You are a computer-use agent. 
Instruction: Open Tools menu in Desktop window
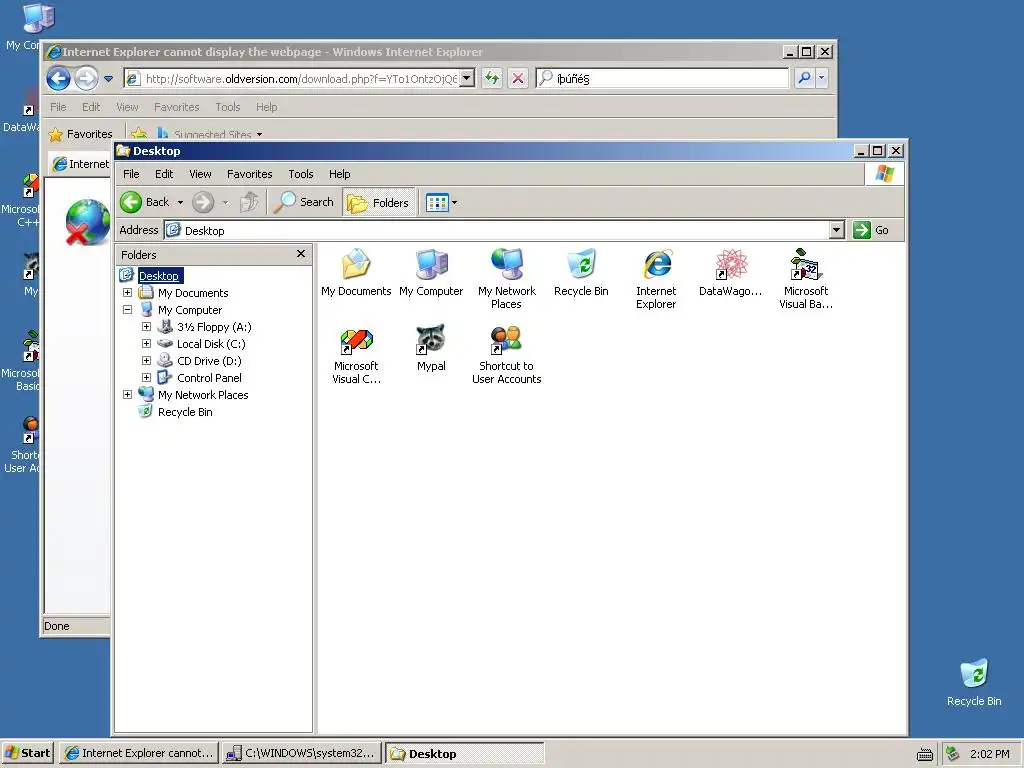(301, 174)
